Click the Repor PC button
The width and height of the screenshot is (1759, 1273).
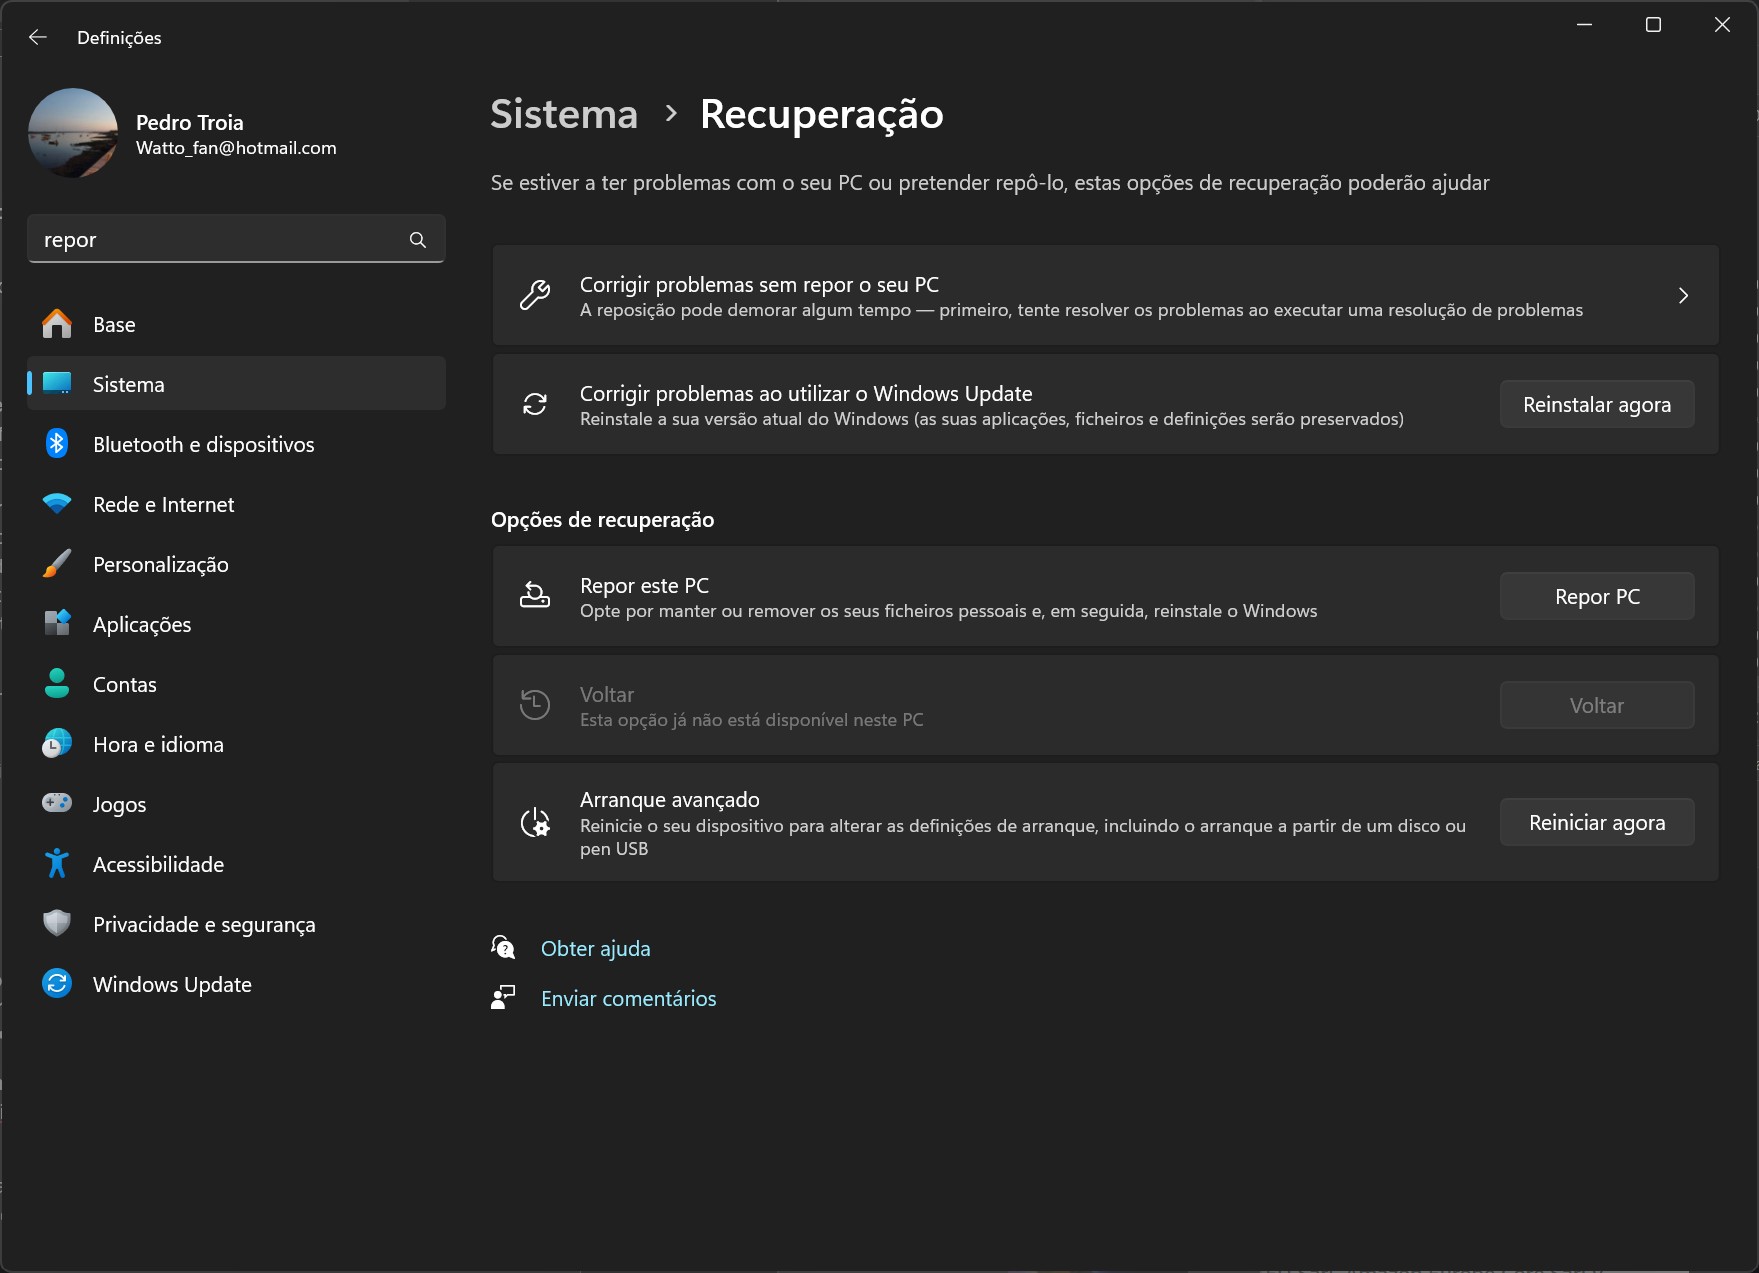click(1596, 597)
